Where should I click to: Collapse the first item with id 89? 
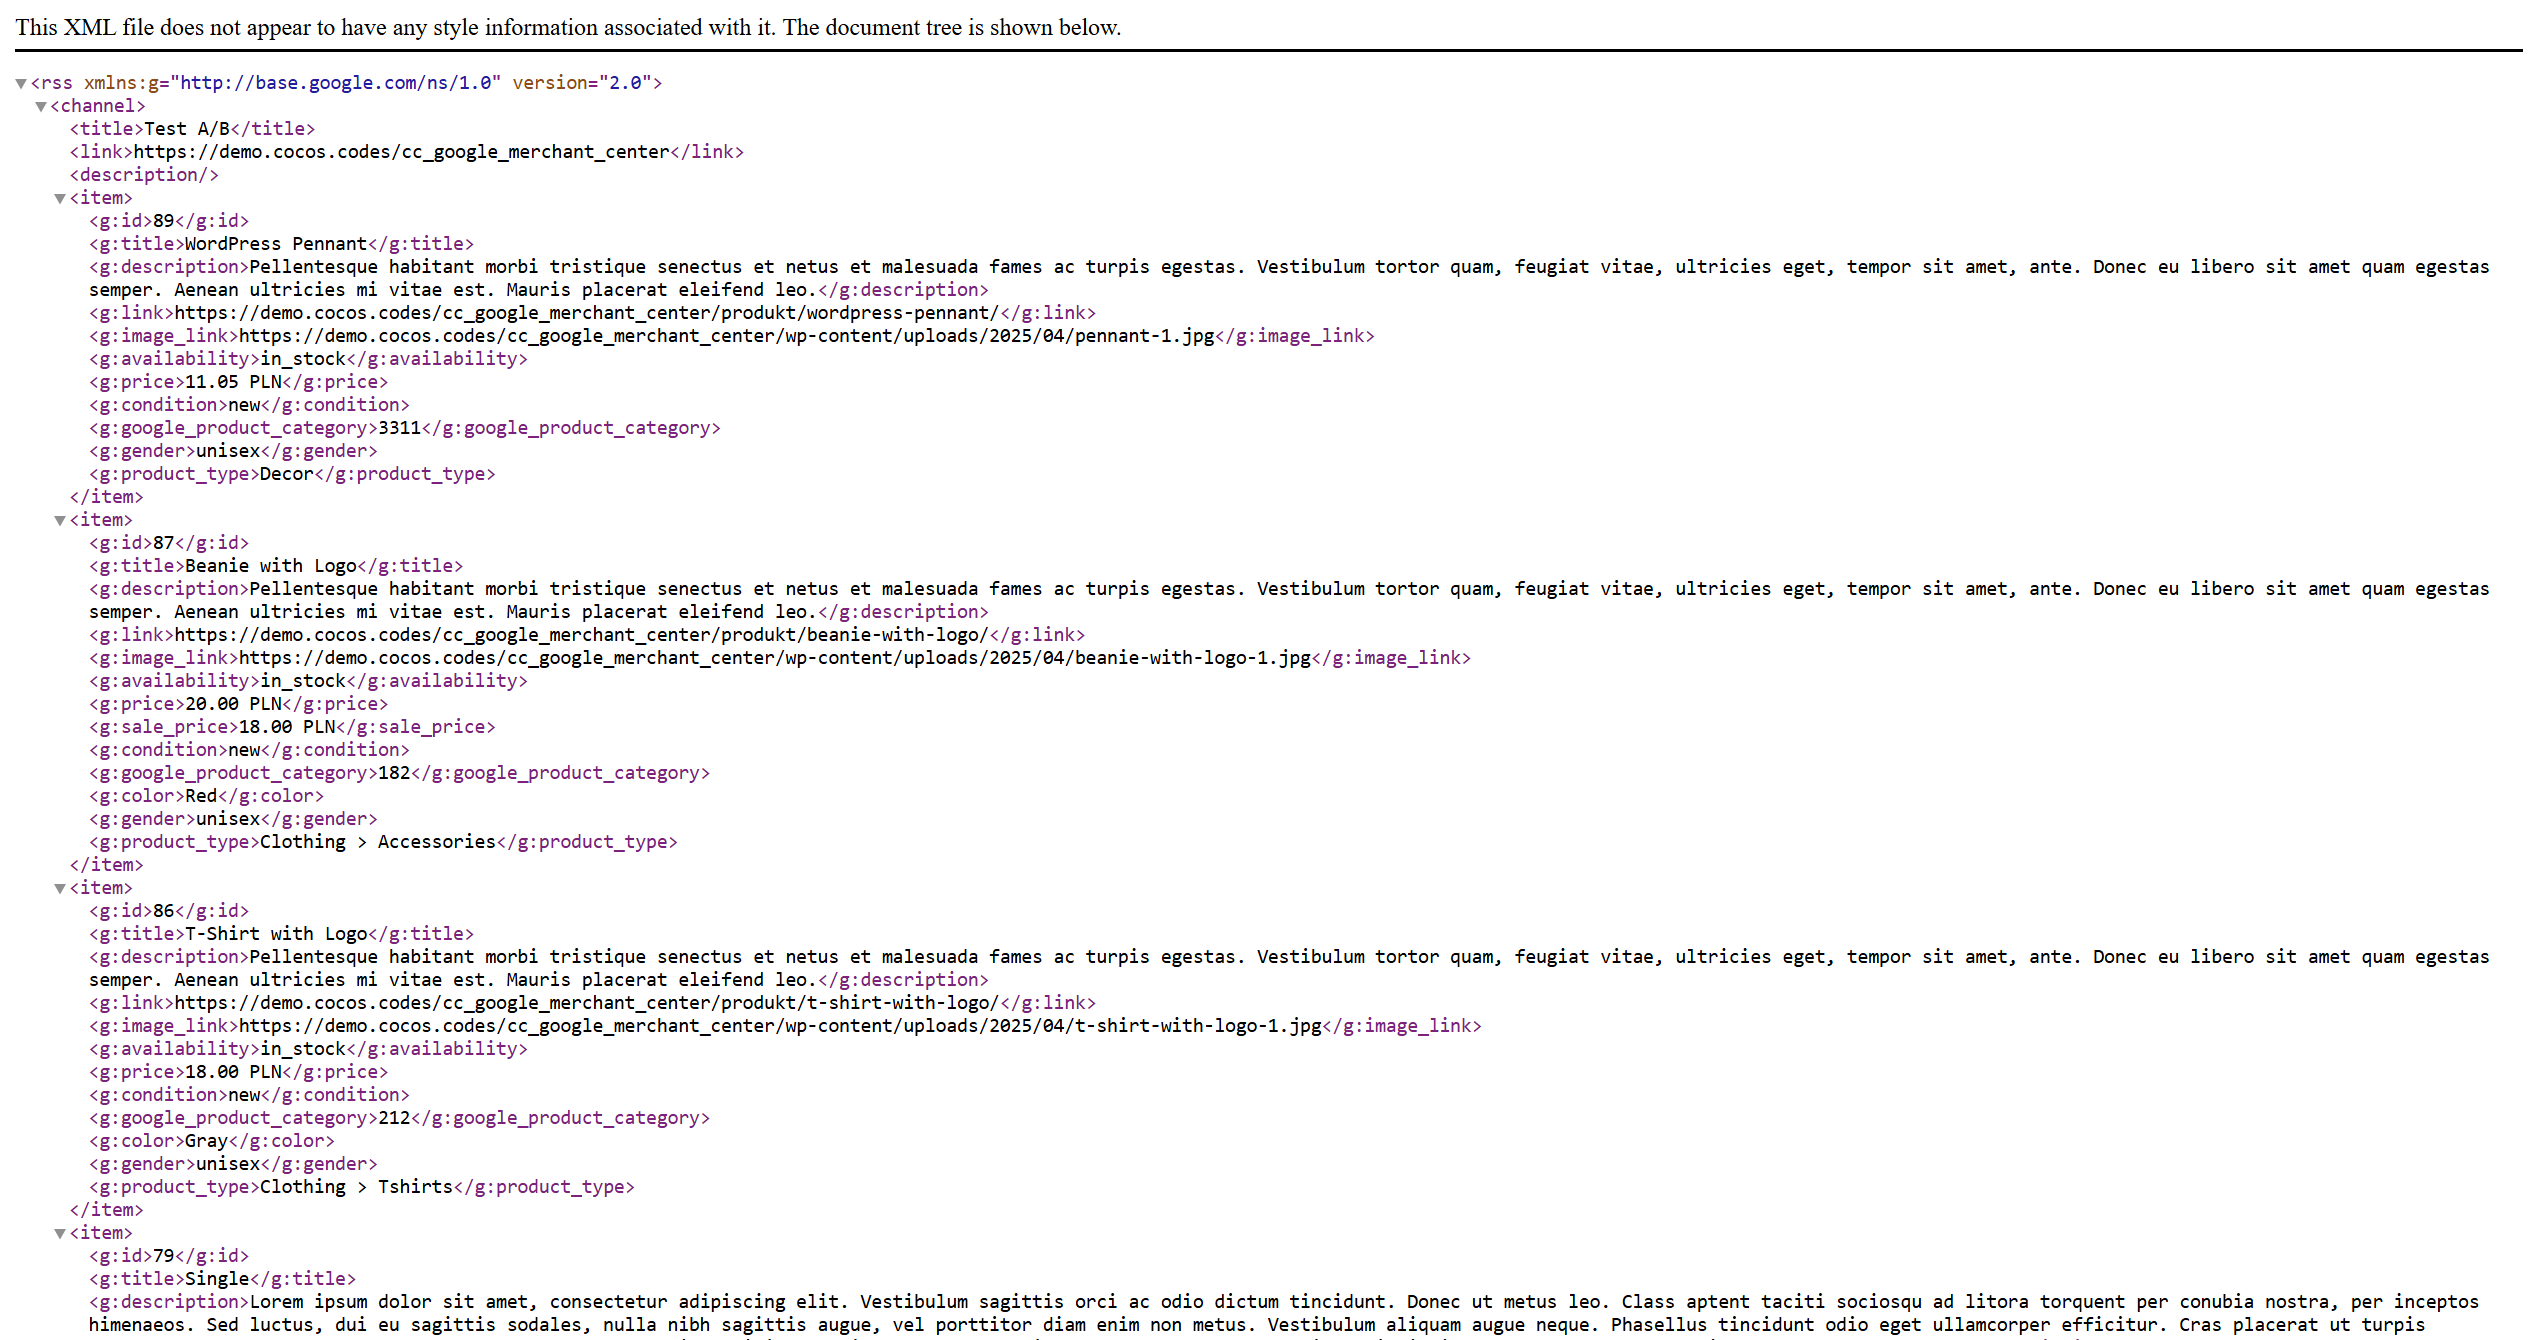(60, 199)
